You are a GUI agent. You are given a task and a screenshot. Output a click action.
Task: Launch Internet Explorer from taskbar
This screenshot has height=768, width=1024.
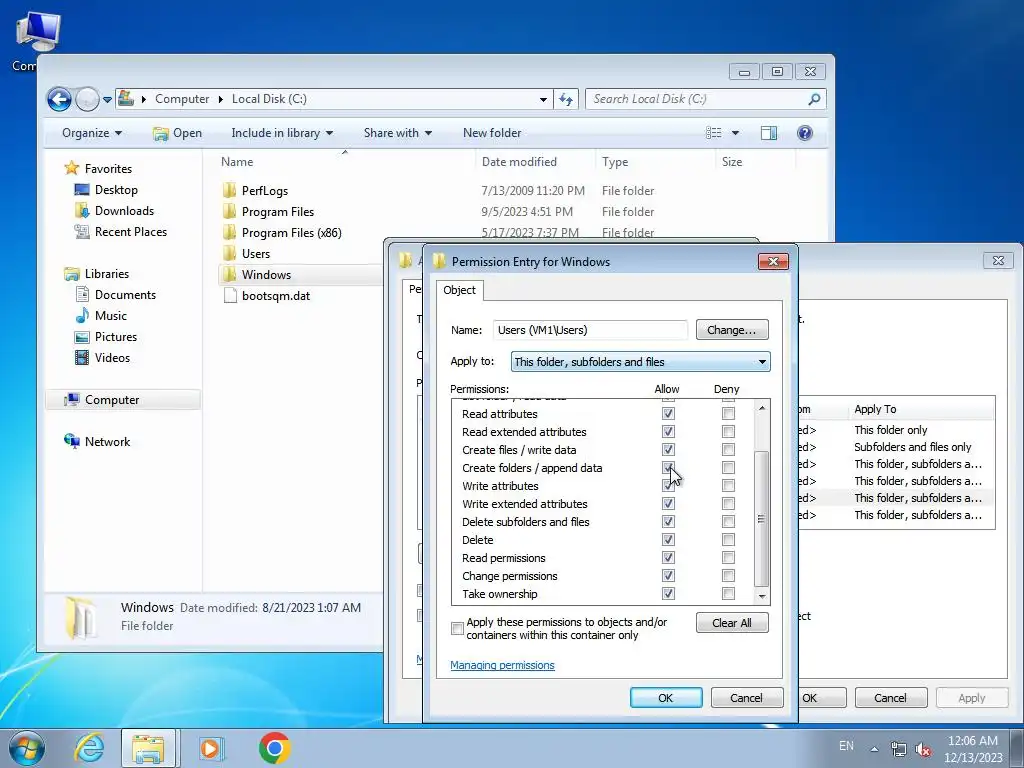pyautogui.click(x=89, y=748)
